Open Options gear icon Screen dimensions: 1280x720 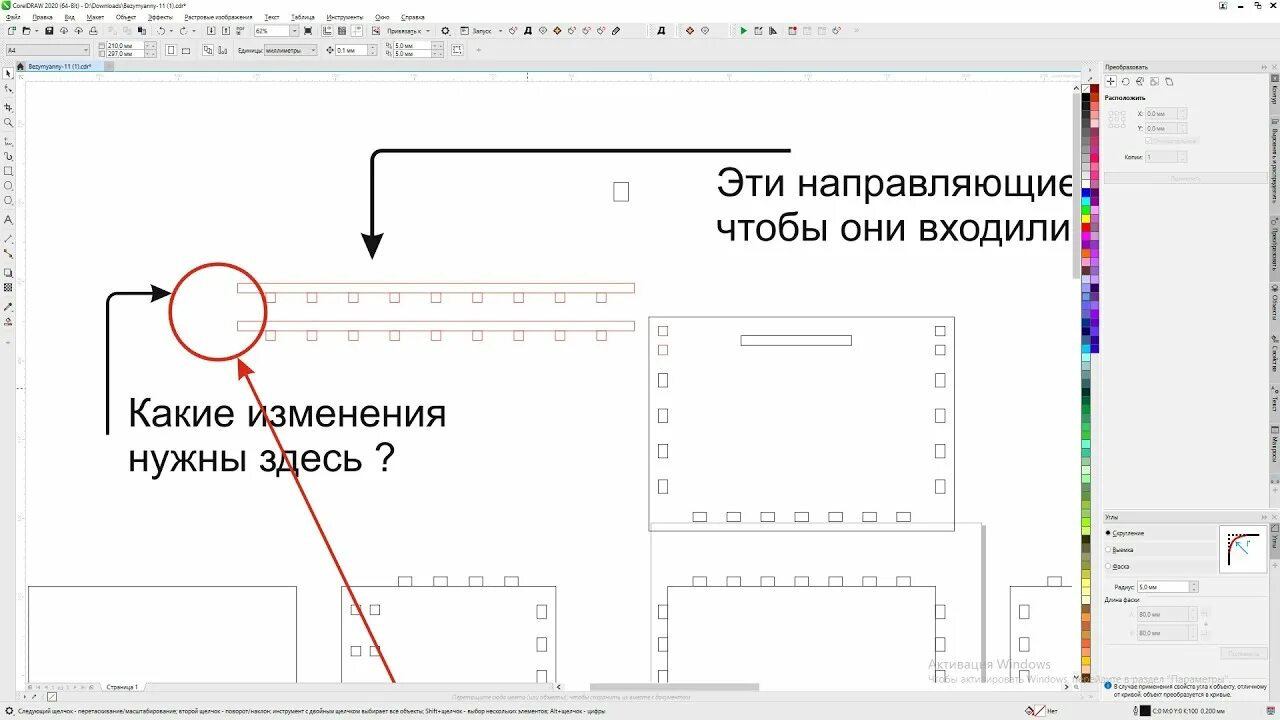tap(445, 31)
